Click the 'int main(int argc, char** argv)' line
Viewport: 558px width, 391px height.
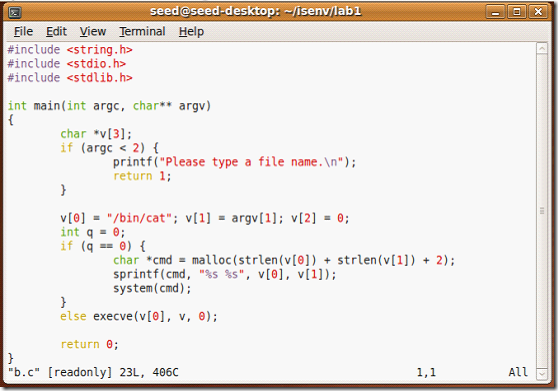(x=110, y=106)
